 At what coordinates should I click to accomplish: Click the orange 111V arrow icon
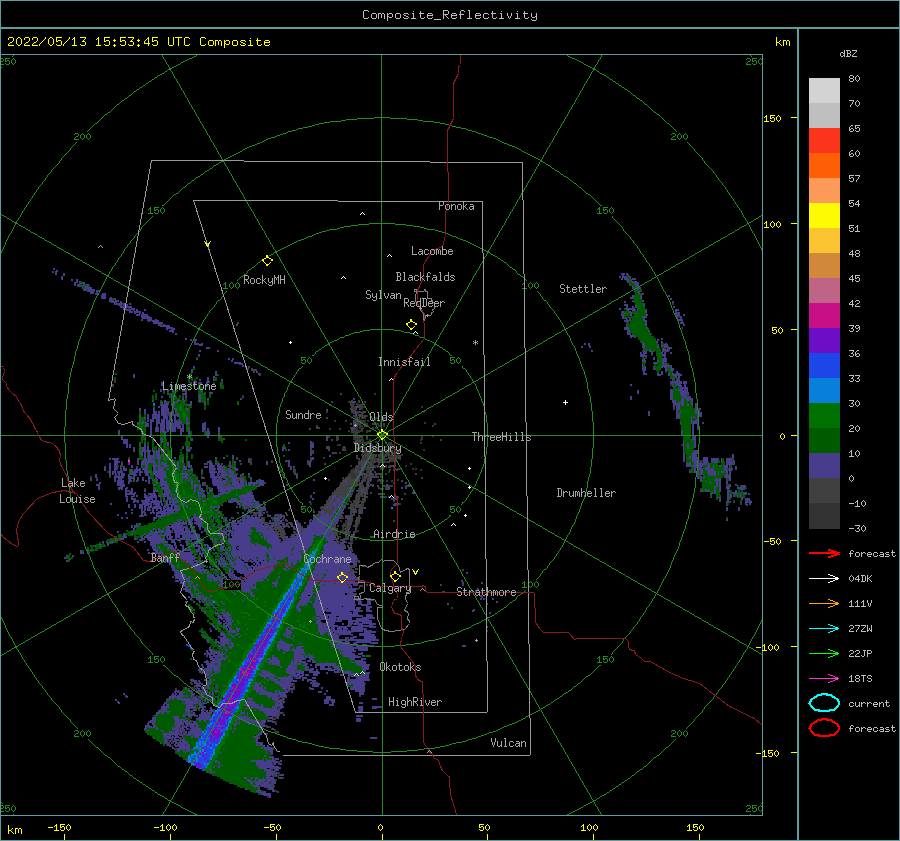point(824,603)
